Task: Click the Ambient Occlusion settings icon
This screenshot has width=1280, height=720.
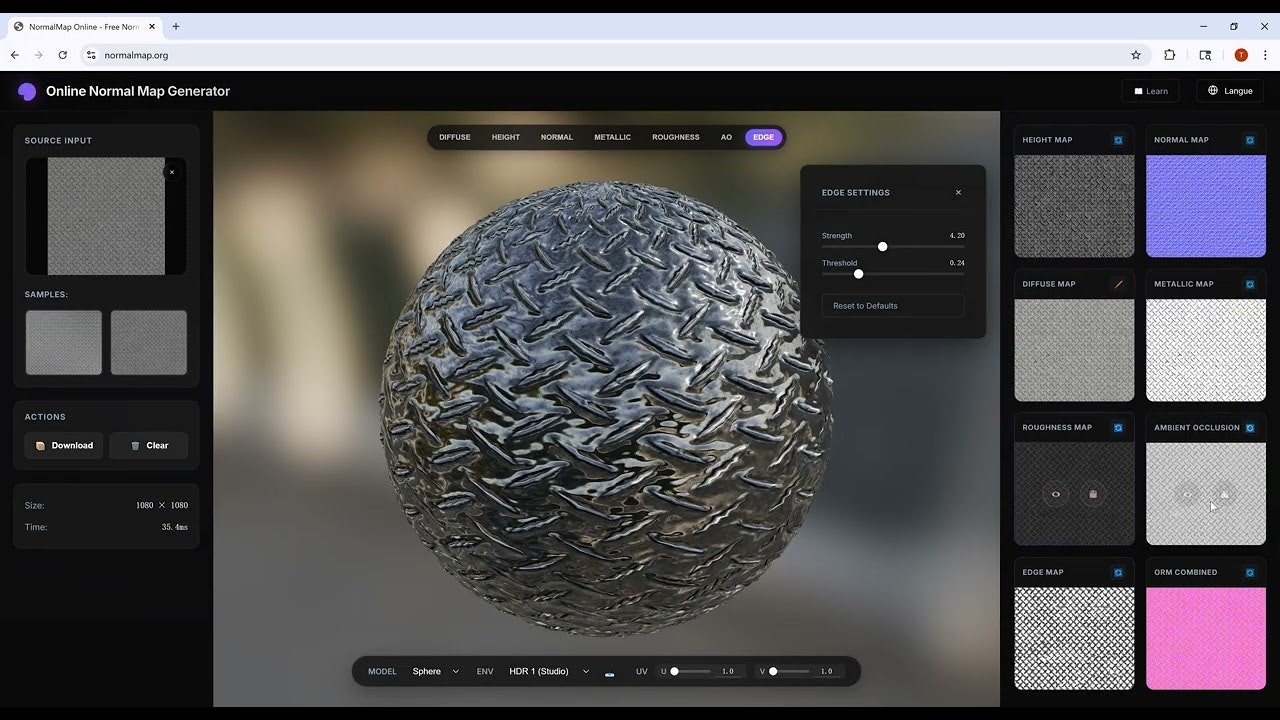Action: (x=1250, y=428)
